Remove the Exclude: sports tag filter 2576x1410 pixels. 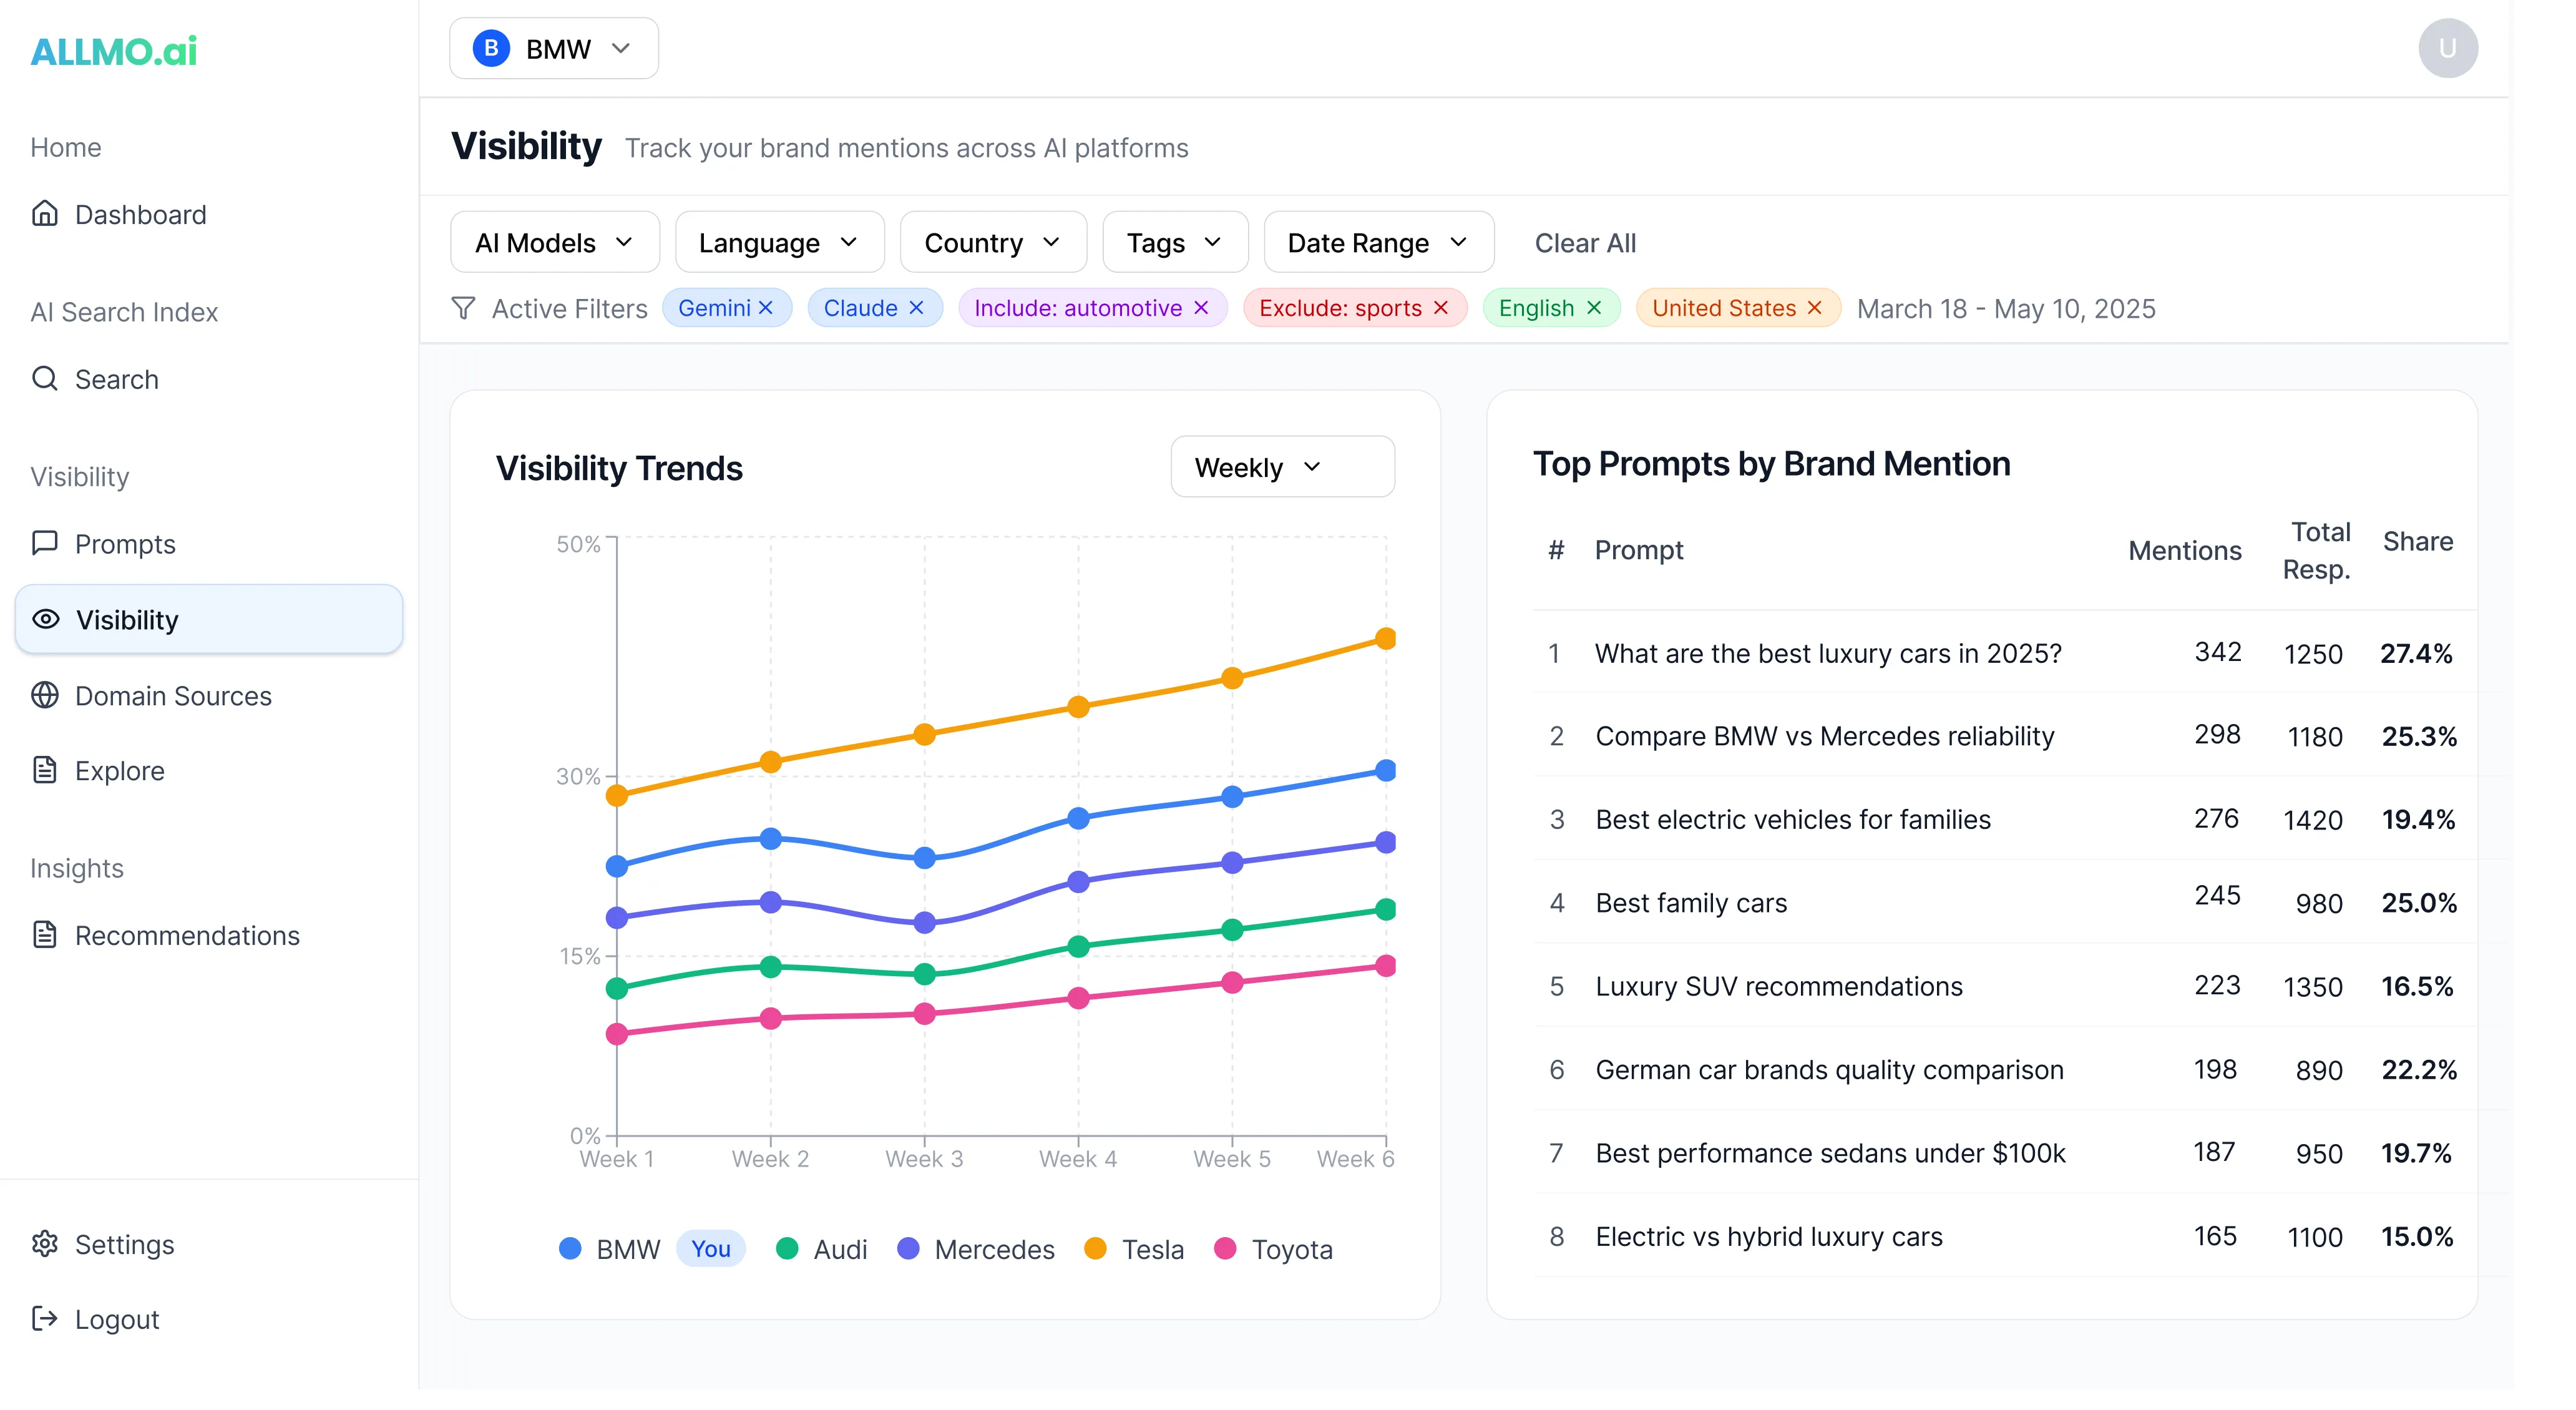(1441, 308)
